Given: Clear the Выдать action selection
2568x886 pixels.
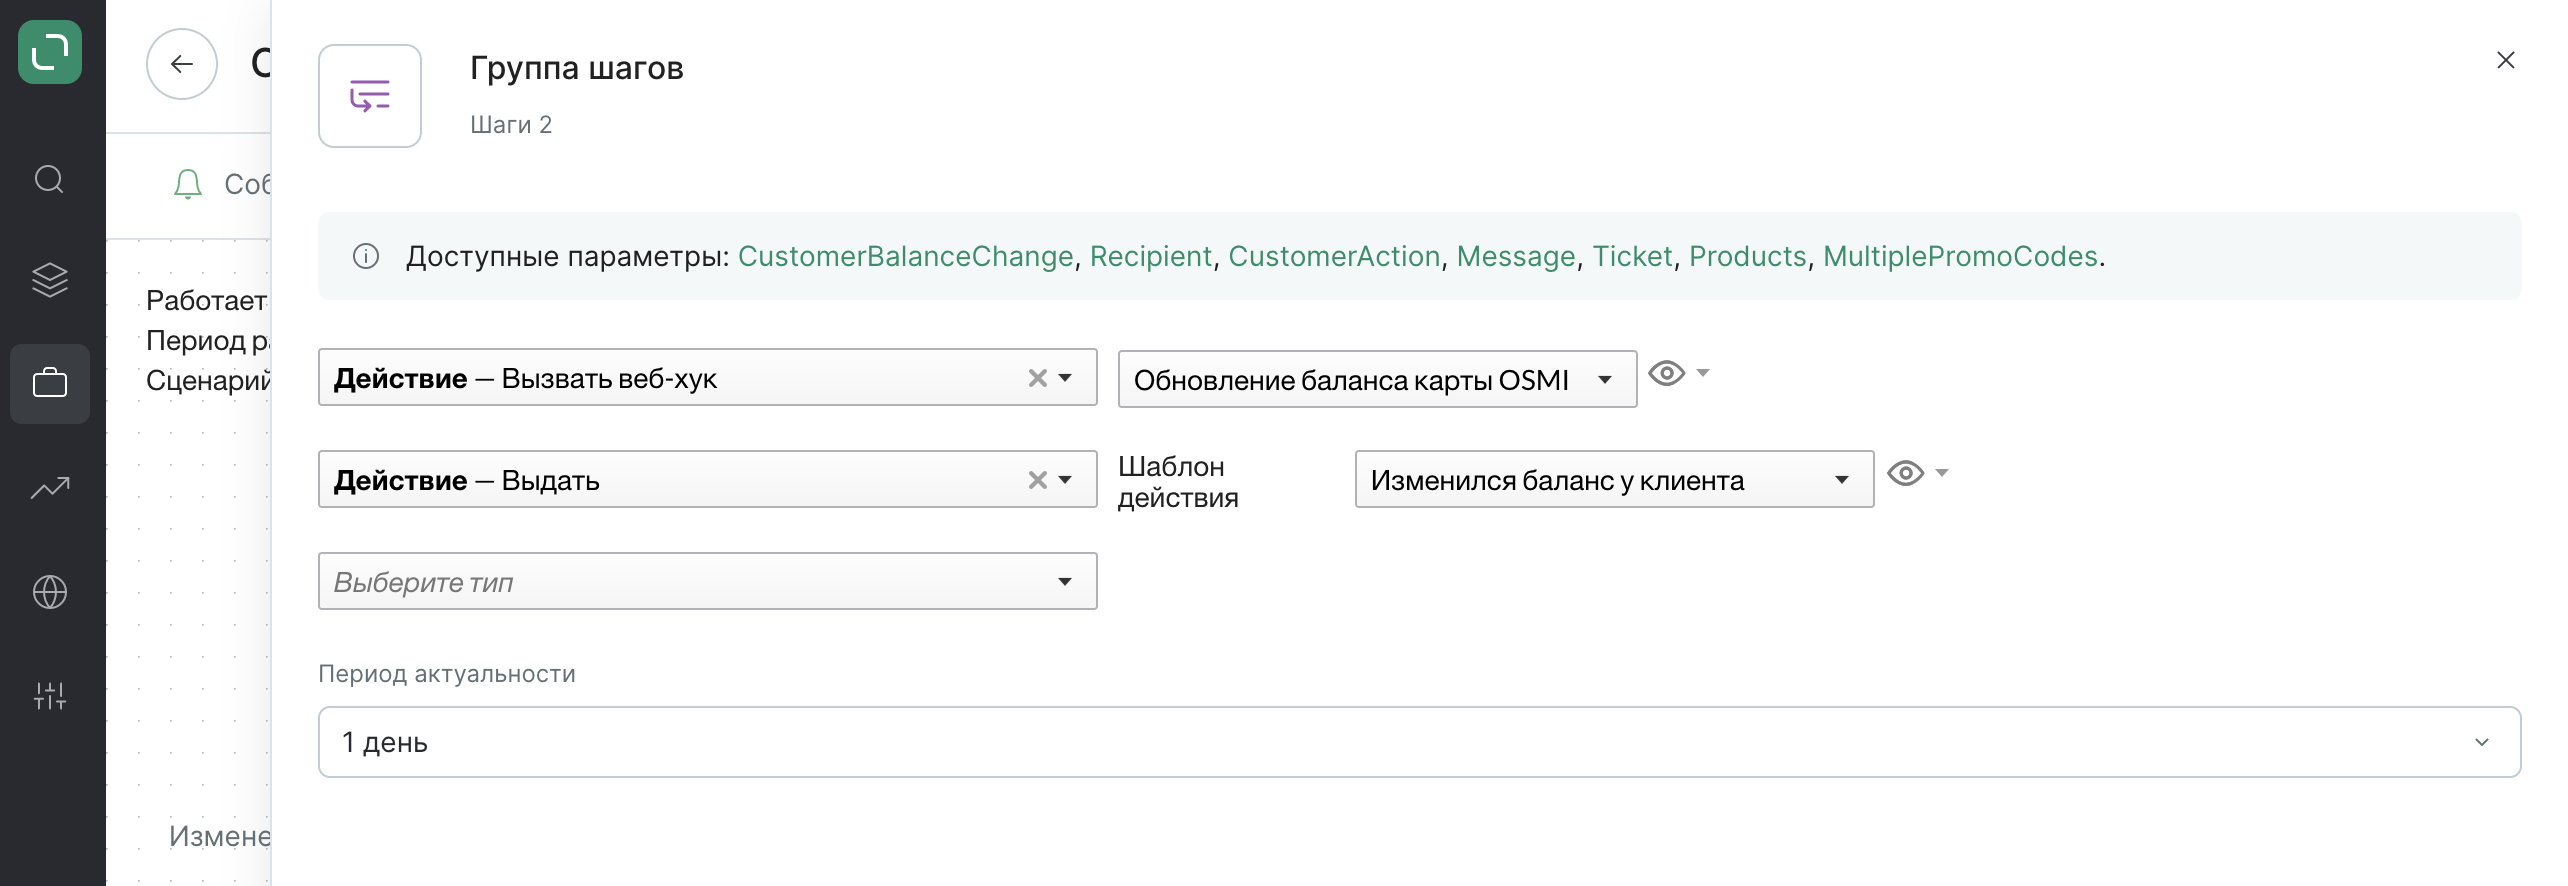Looking at the screenshot, I should coord(1038,480).
